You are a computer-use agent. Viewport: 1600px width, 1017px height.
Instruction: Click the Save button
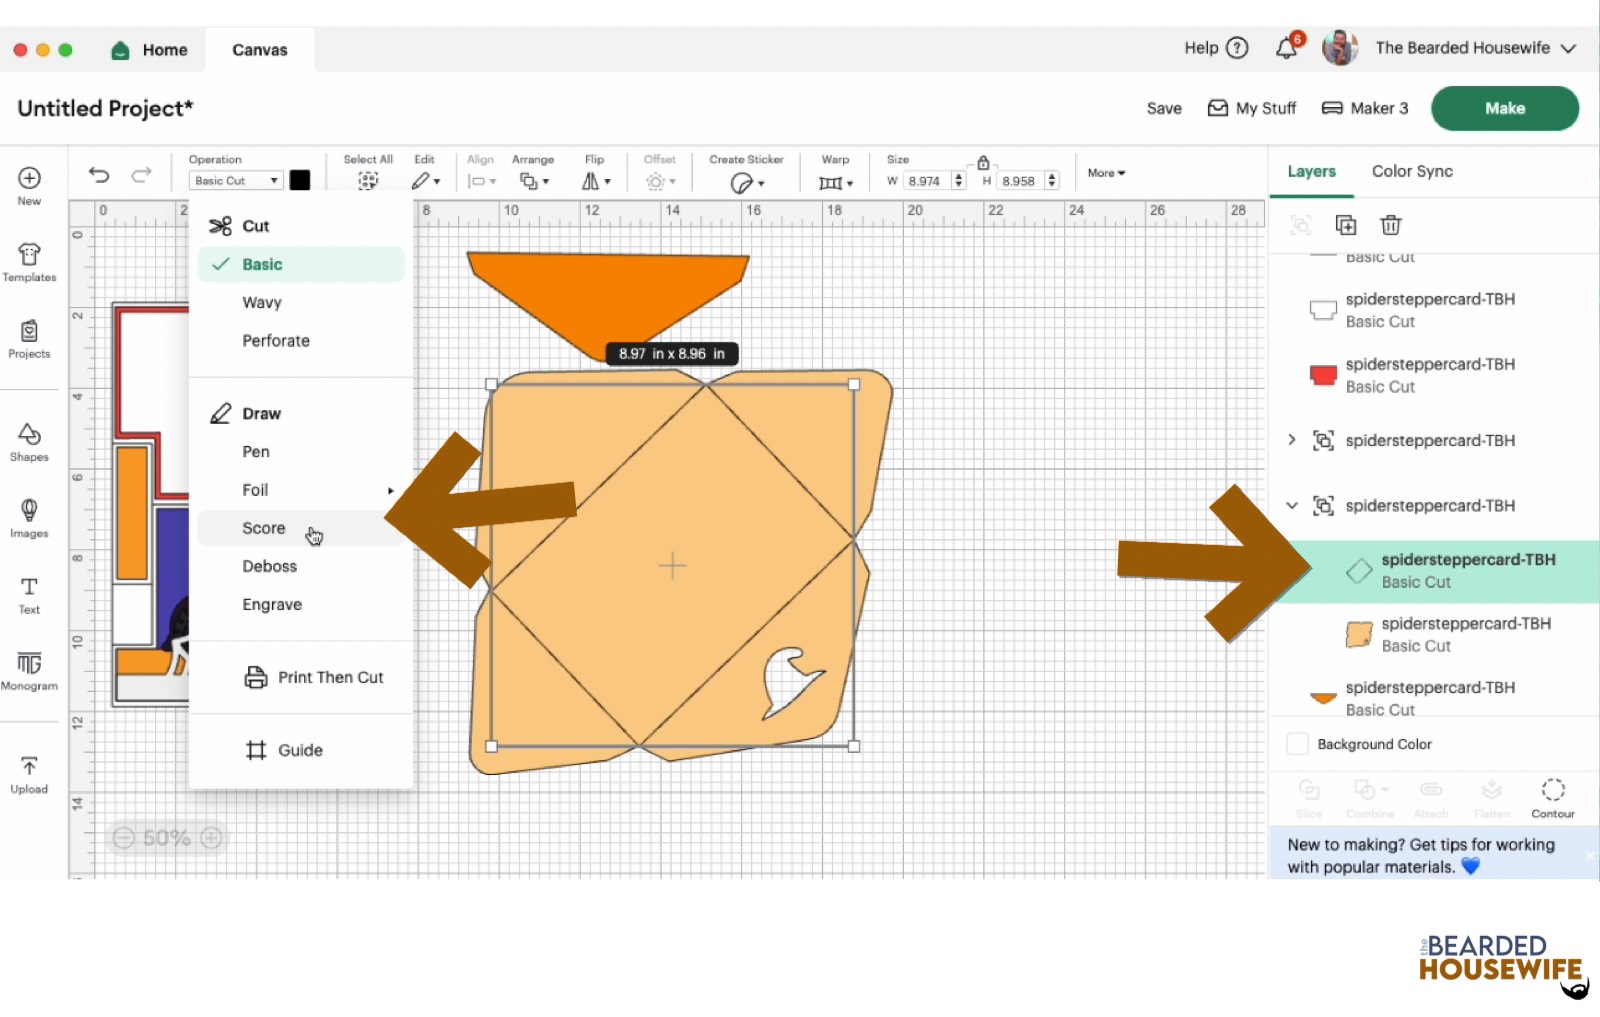point(1164,108)
